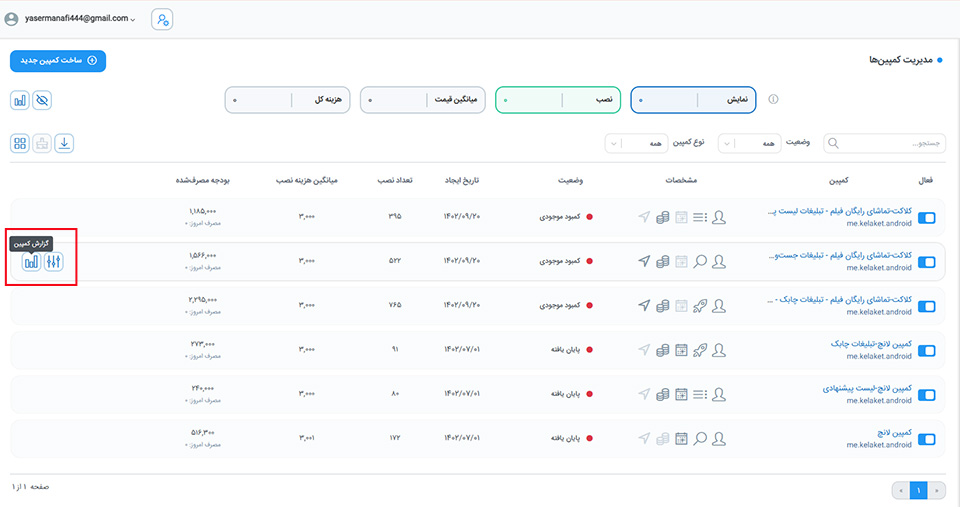Image resolution: width=960 pixels, height=507 pixels.
Task: Click the download icon above the table
Action: [64, 143]
